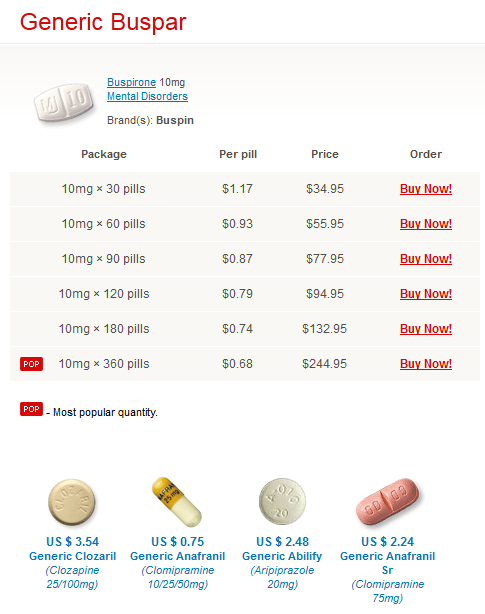Screen dimensions: 485x614
Task: Click the white Buspirone pill image
Action: pos(64,103)
